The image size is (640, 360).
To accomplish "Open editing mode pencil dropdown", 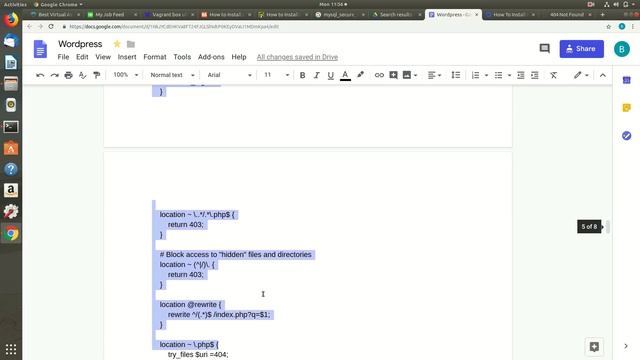I will 581,75.
